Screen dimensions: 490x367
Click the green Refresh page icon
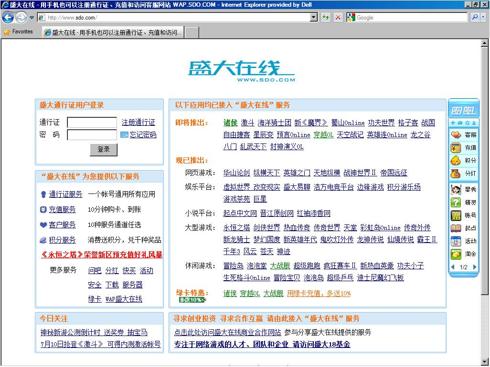[x=325, y=17]
